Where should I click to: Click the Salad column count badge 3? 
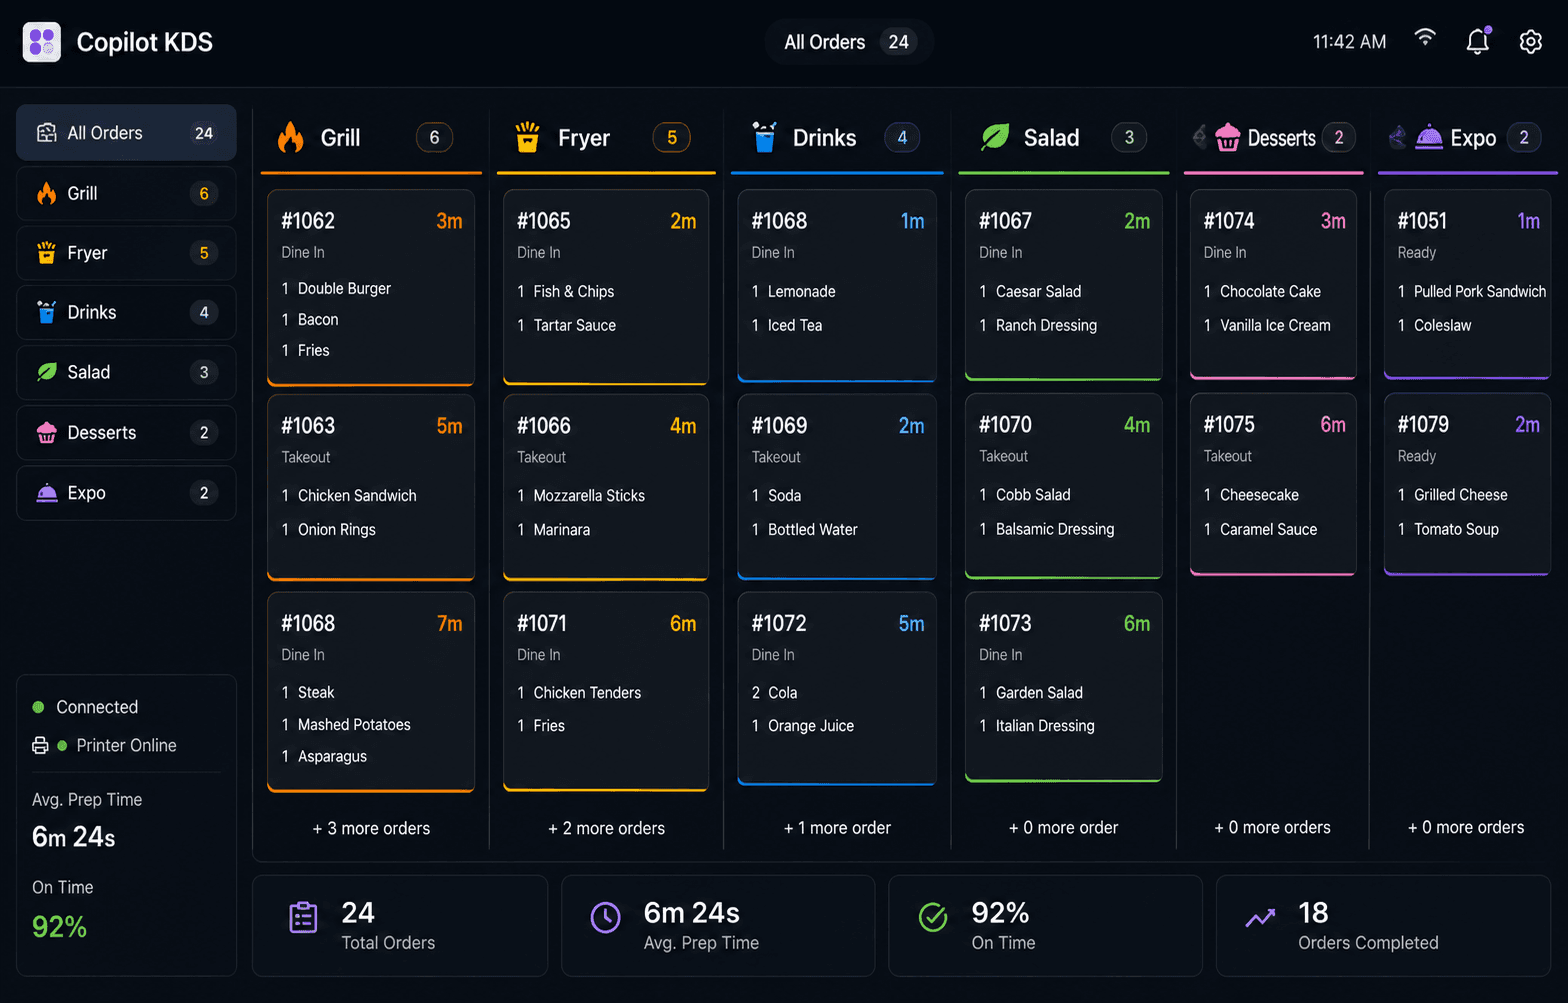click(x=1129, y=137)
